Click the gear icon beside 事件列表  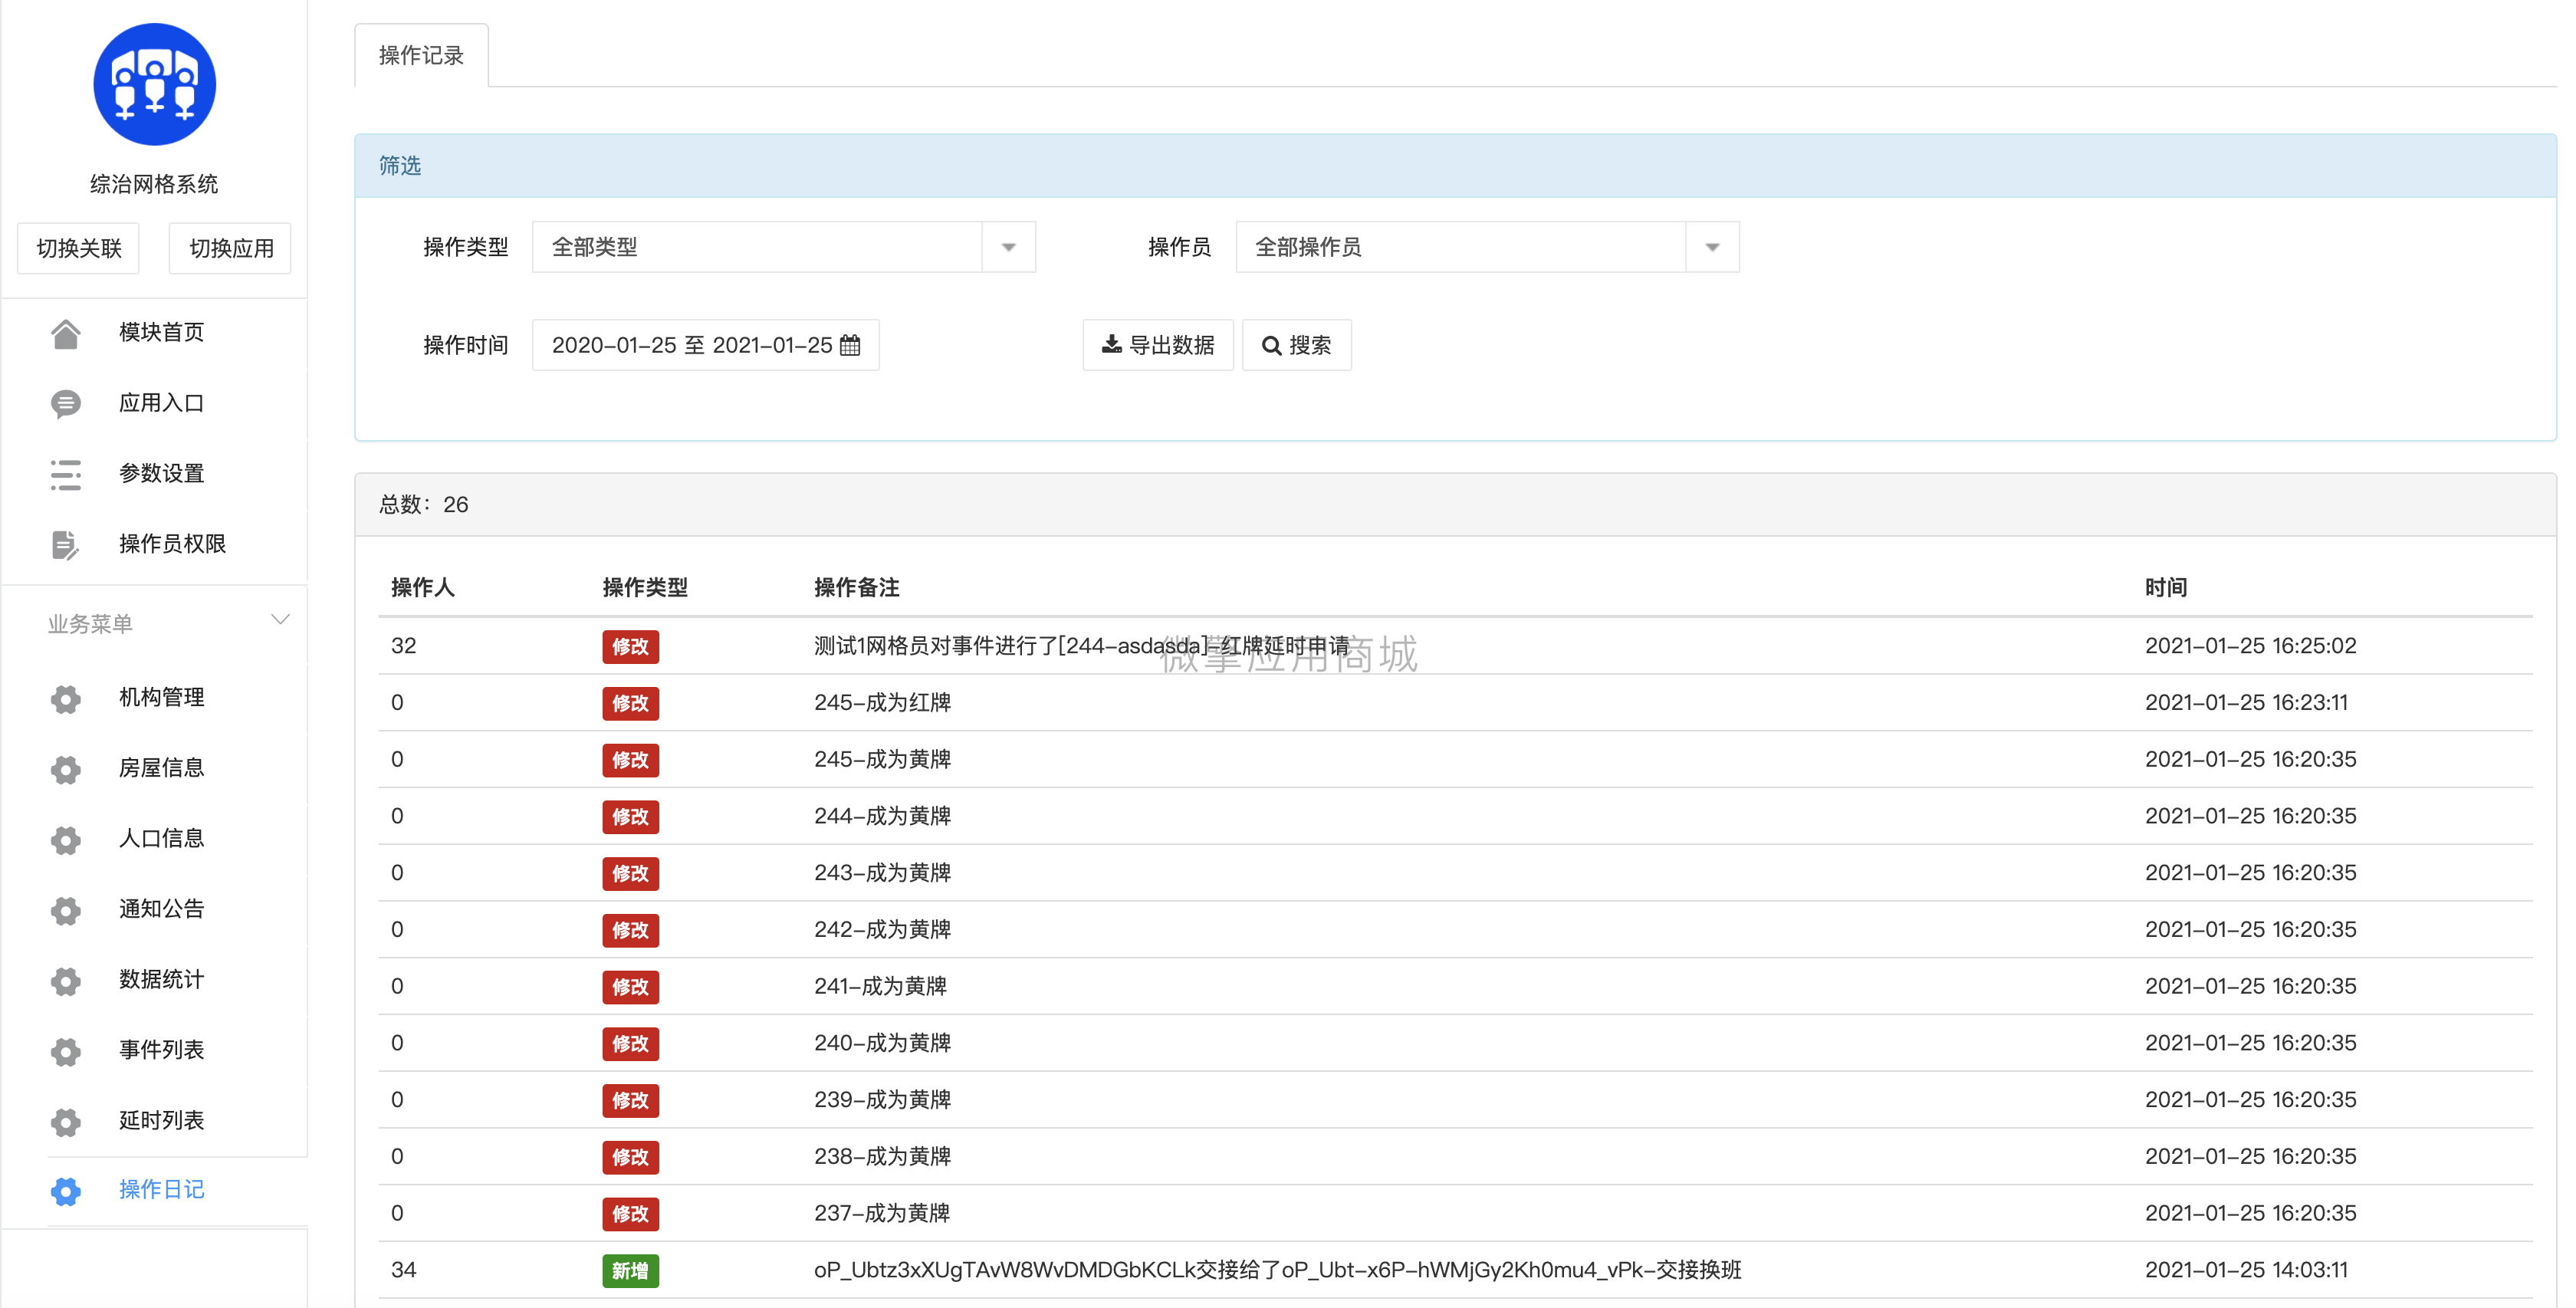(x=65, y=1051)
